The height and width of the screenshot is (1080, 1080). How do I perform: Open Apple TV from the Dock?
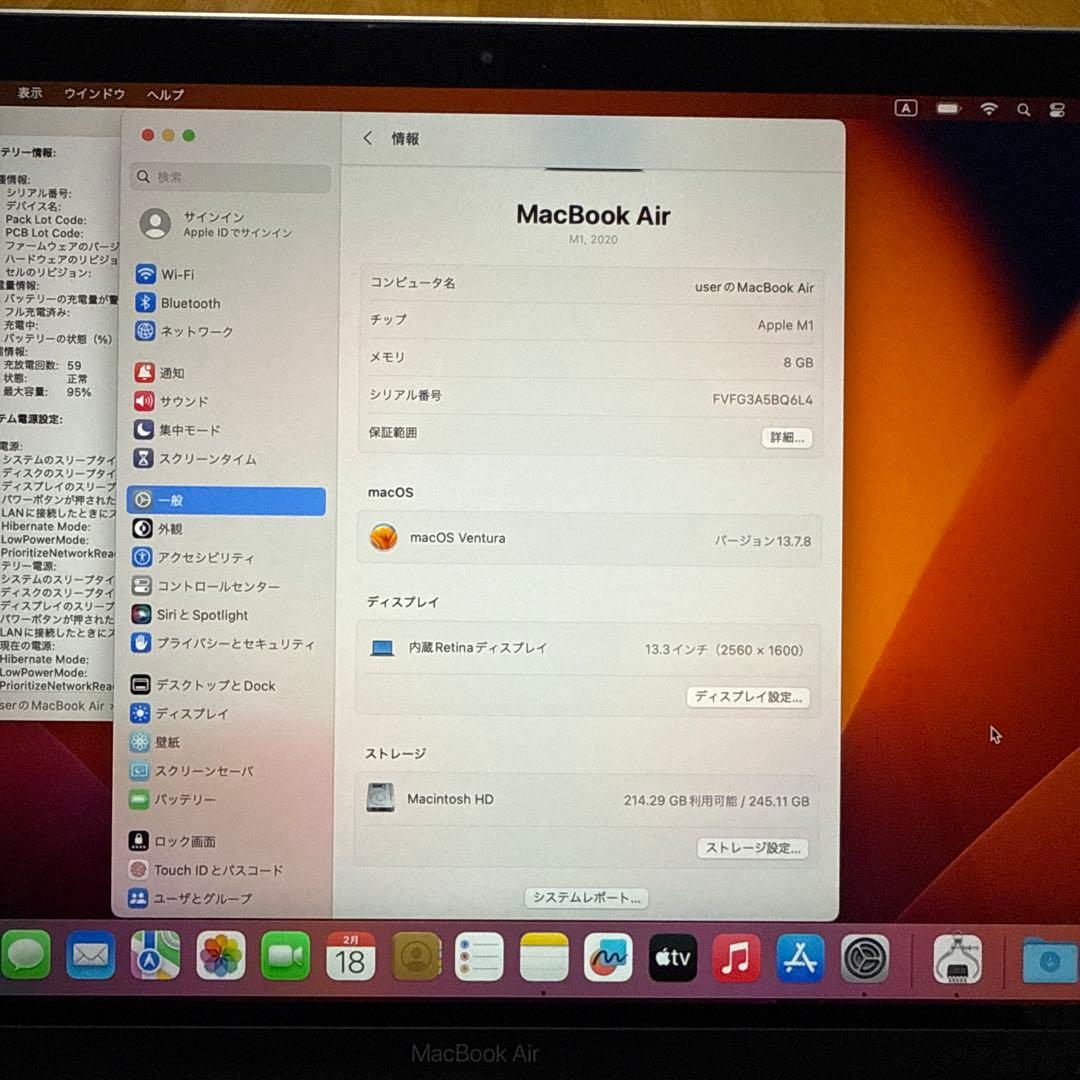coord(673,957)
